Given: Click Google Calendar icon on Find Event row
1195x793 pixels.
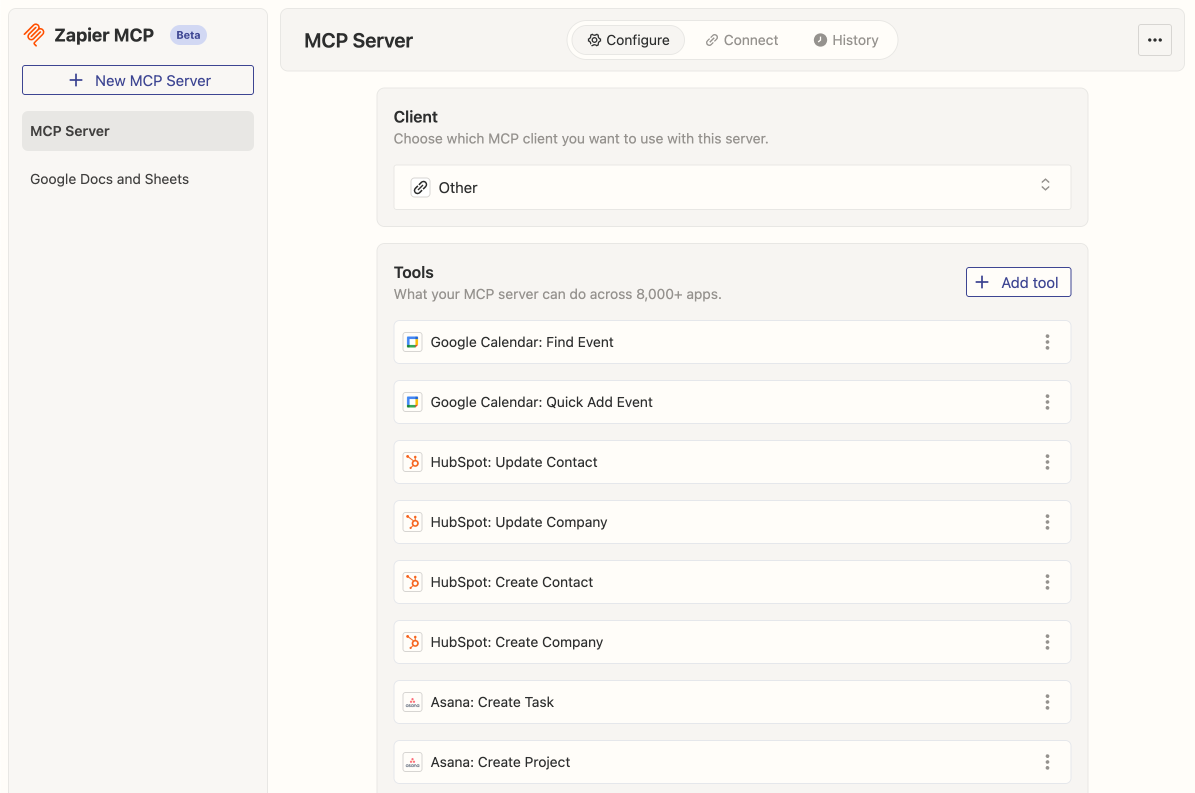Looking at the screenshot, I should [x=412, y=342].
